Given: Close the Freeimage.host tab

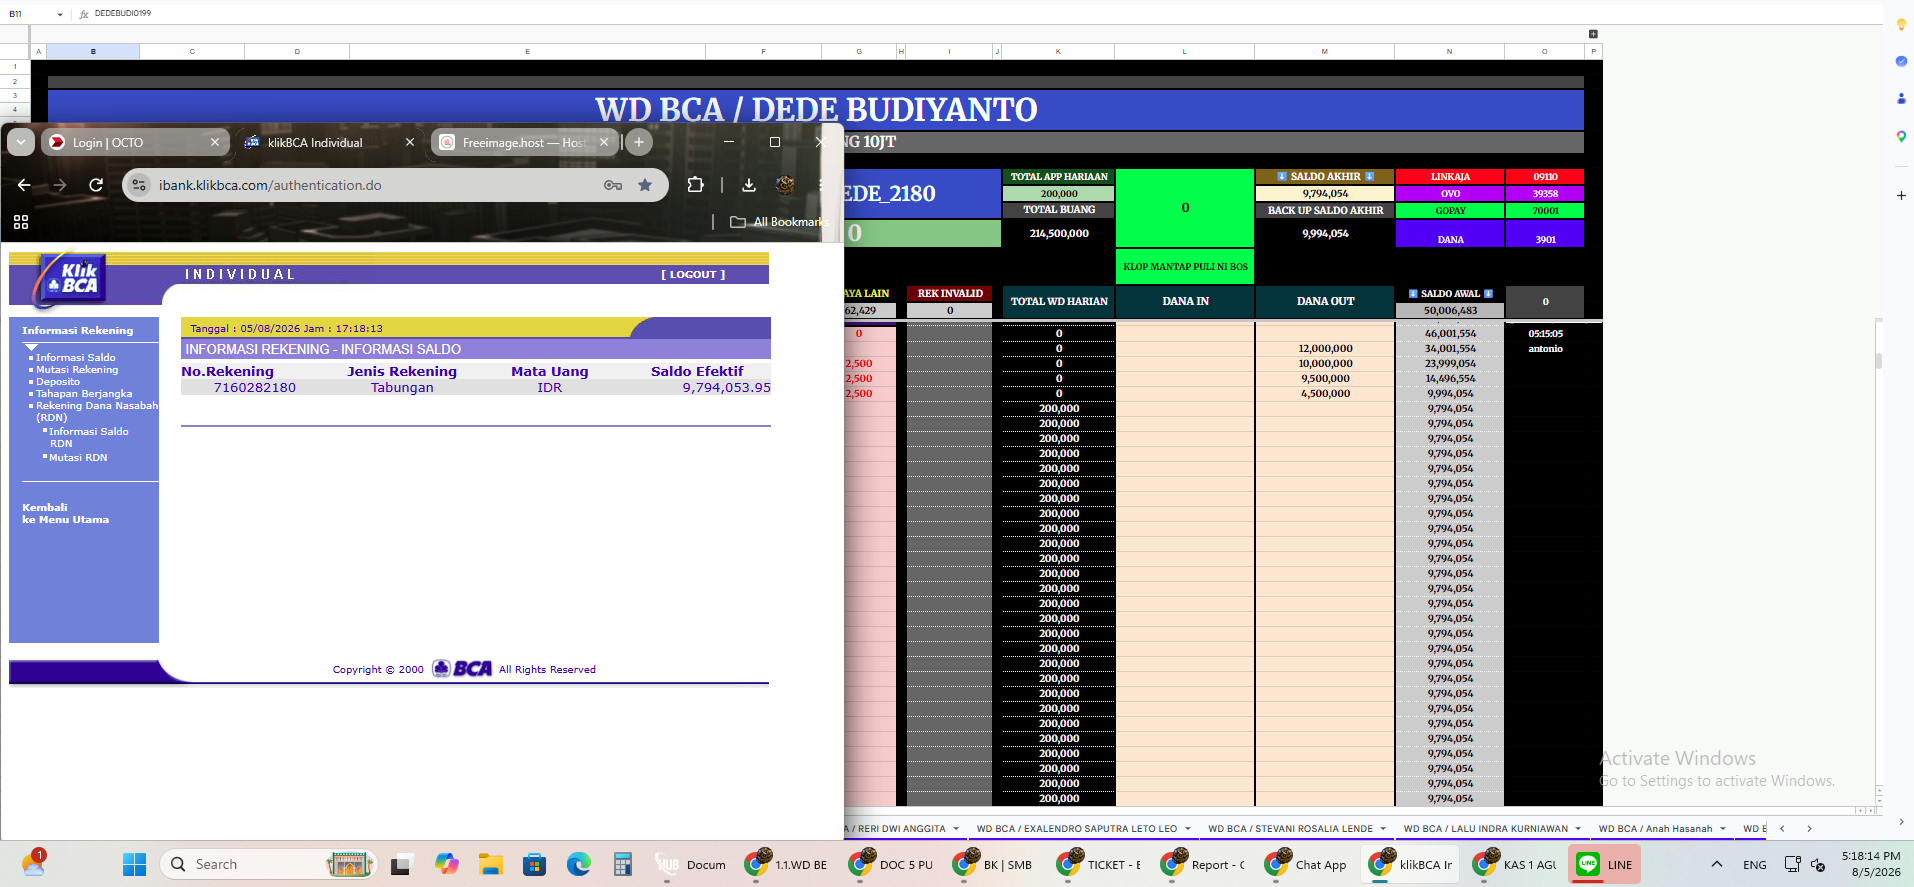Looking at the screenshot, I should coord(604,142).
